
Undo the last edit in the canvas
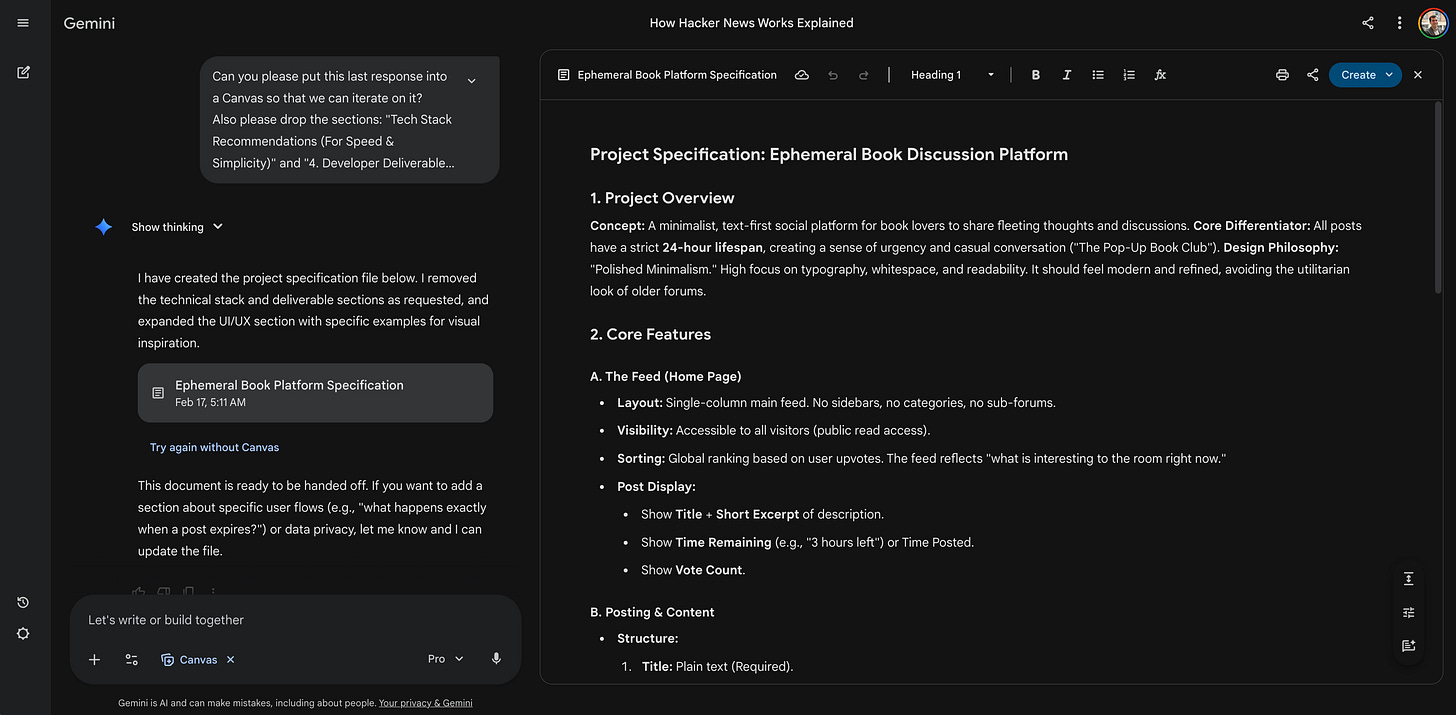pyautogui.click(x=832, y=74)
